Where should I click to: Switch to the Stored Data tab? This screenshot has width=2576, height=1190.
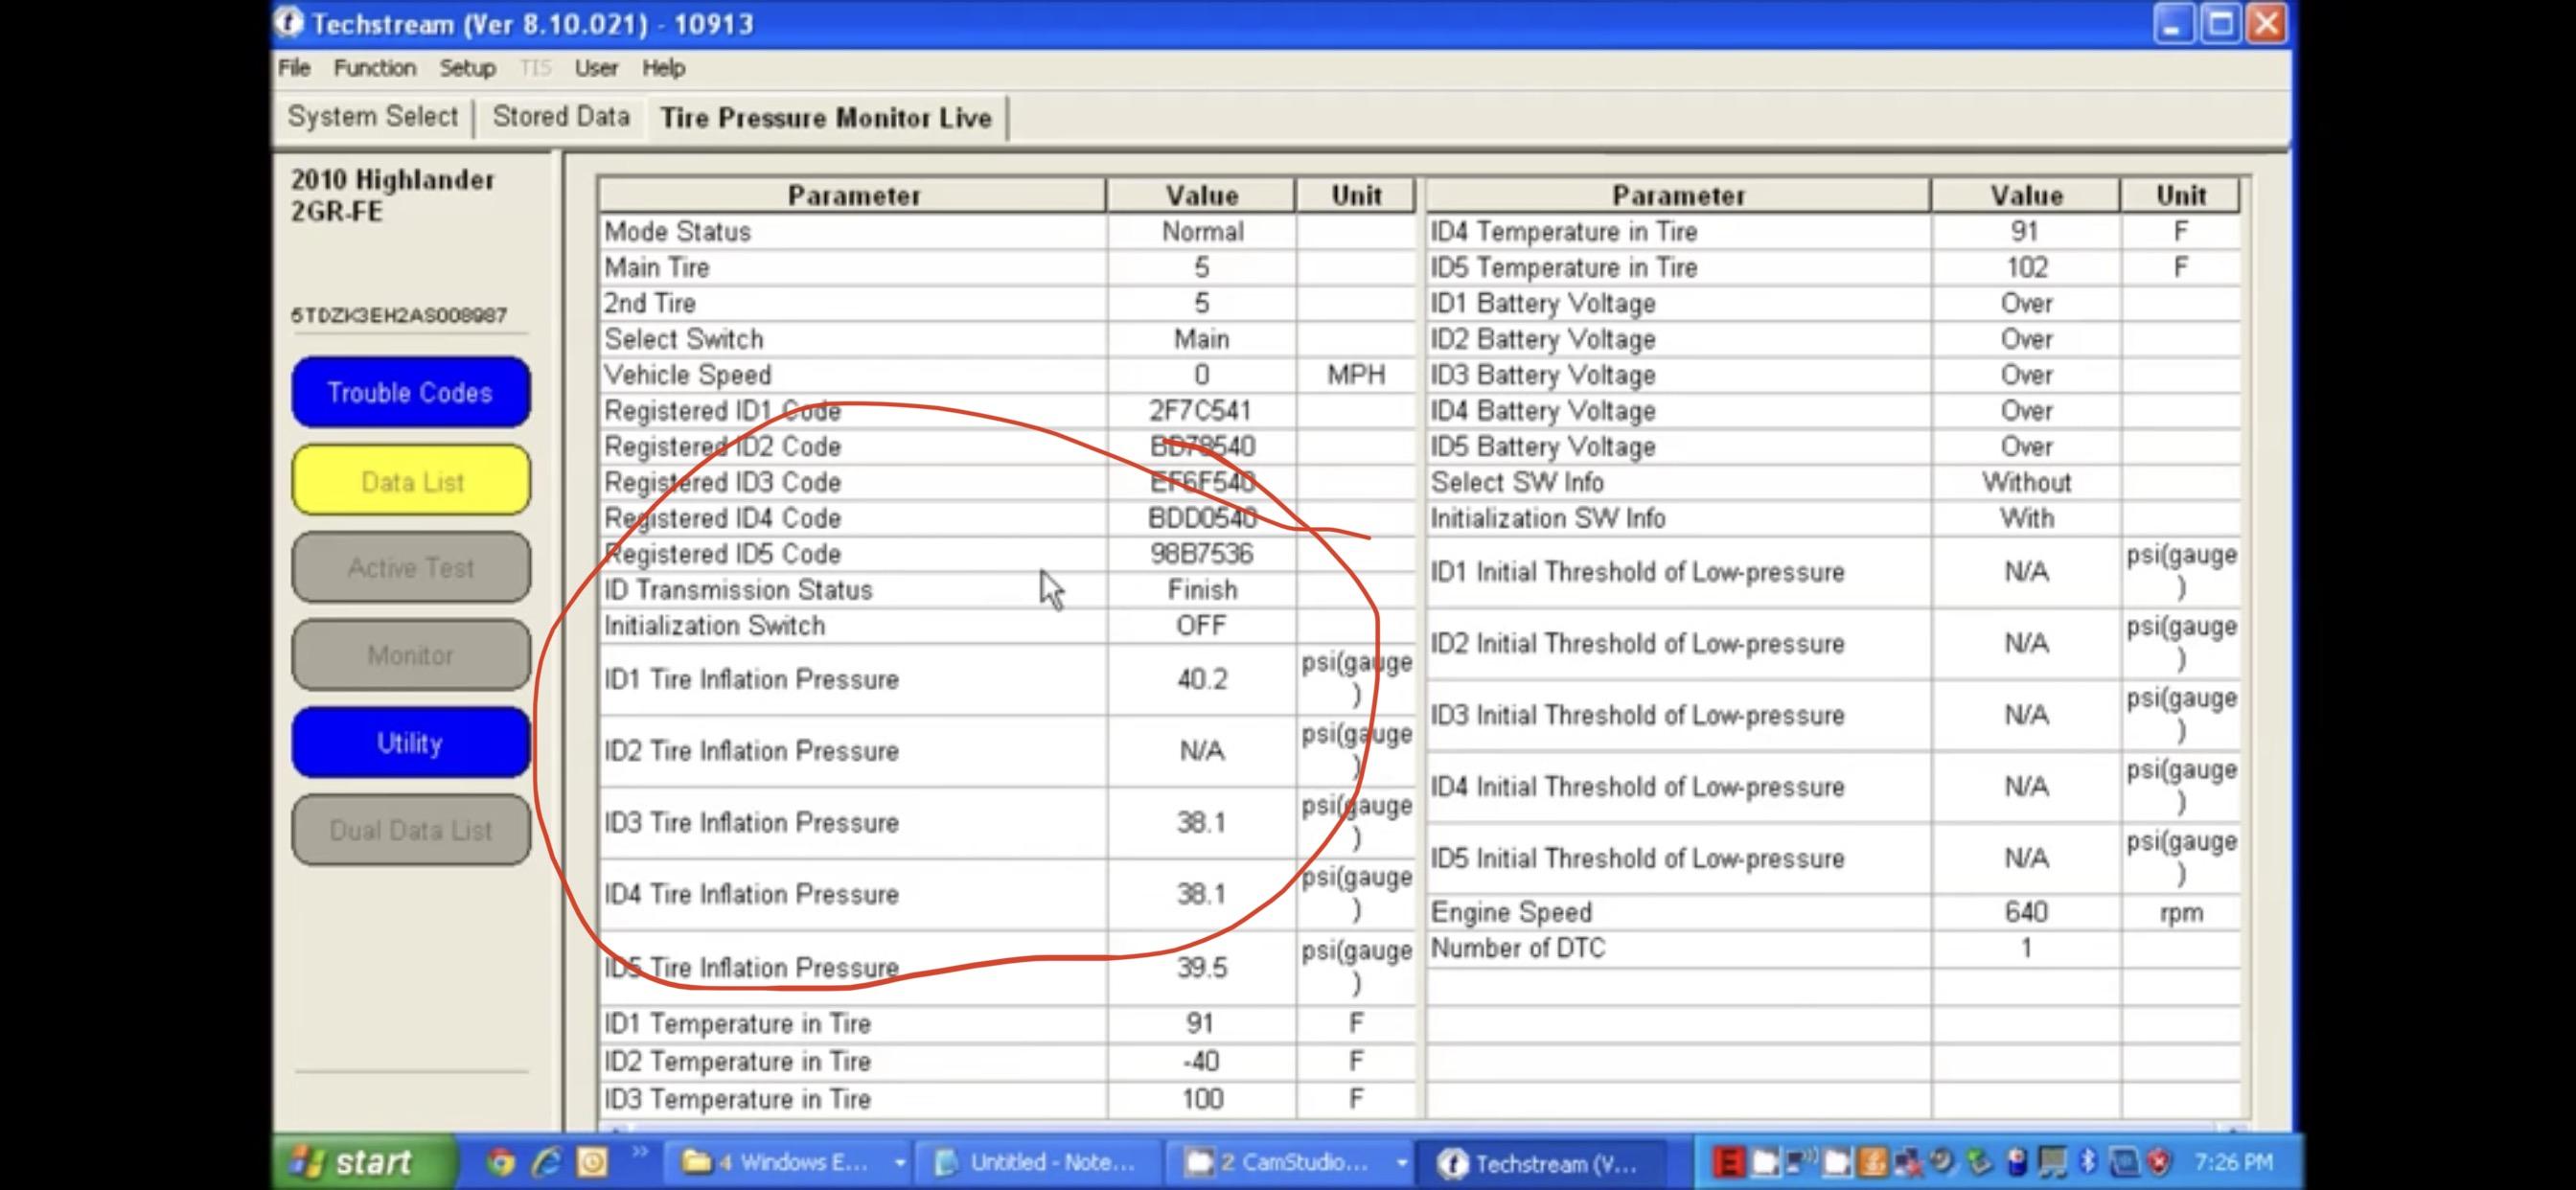tap(561, 117)
